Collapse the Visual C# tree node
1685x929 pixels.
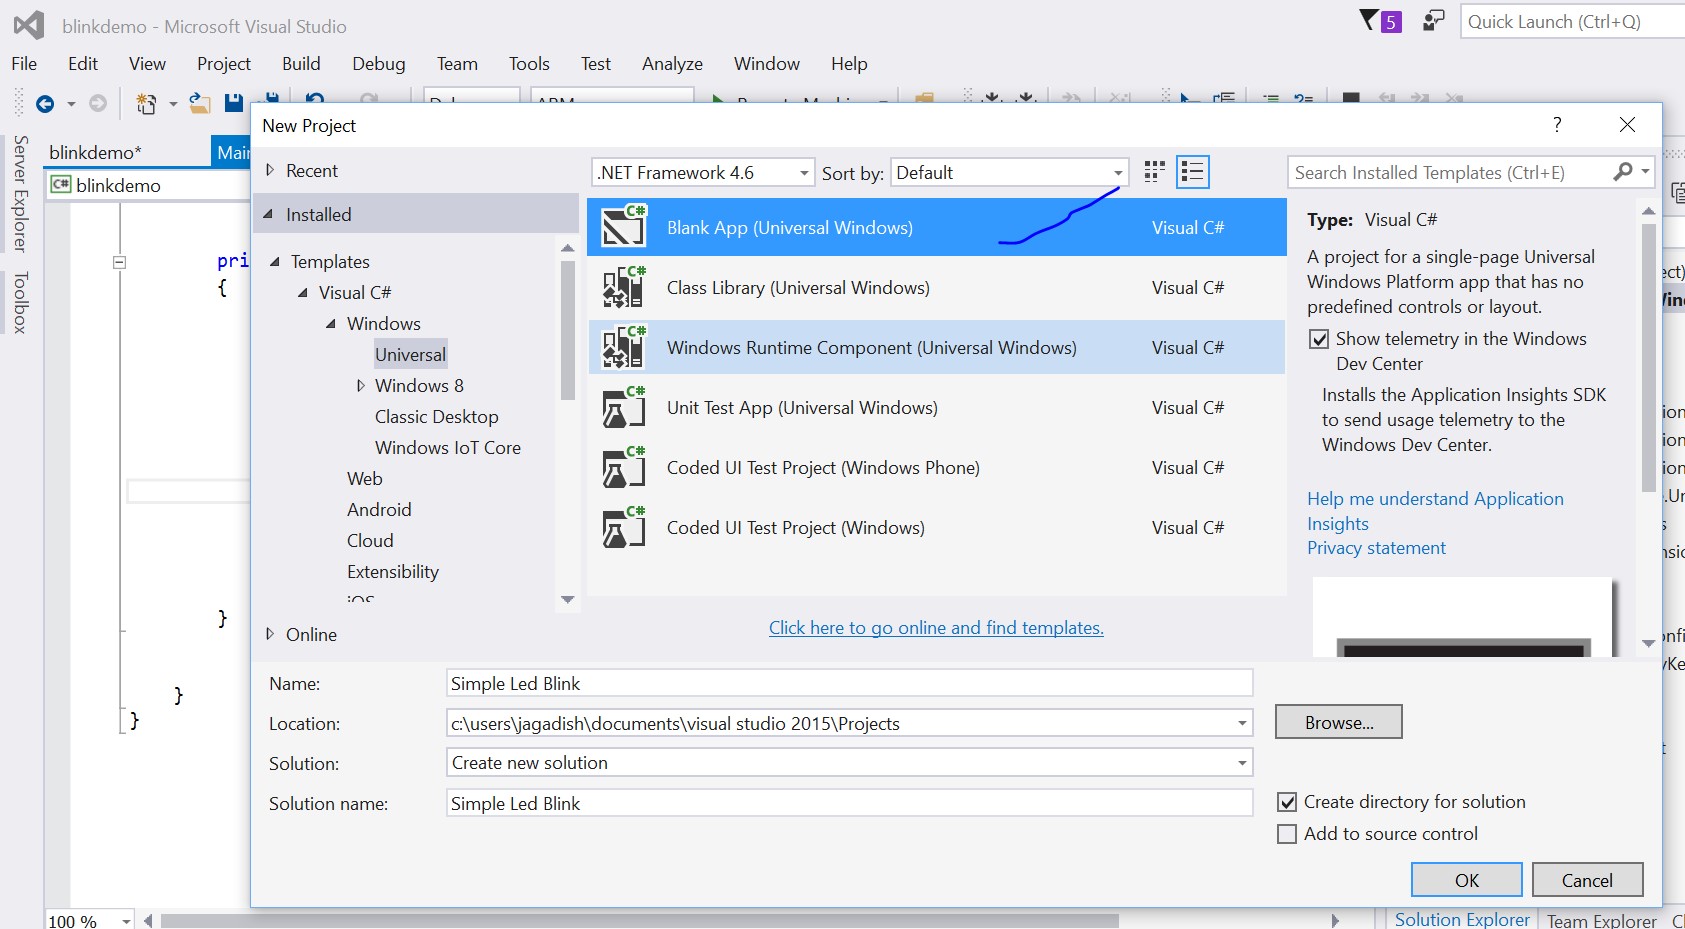tap(303, 293)
